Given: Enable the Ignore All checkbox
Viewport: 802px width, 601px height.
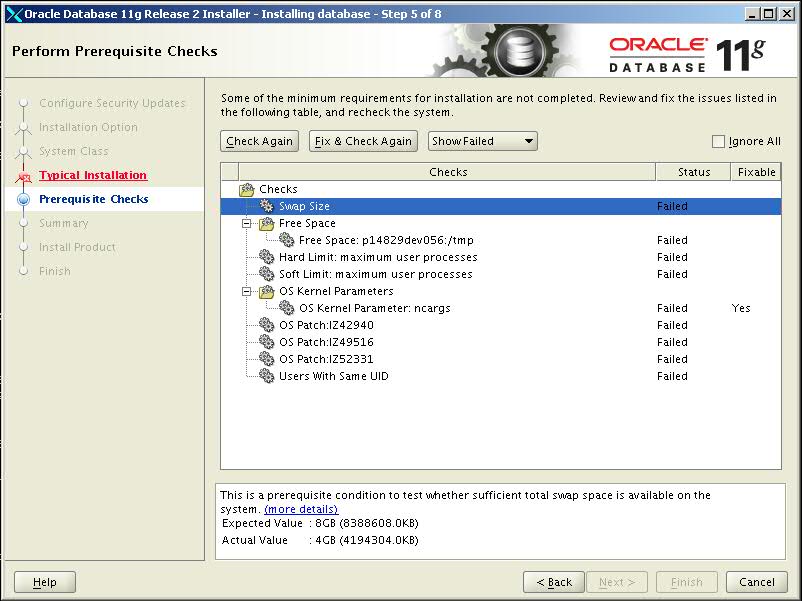Looking at the screenshot, I should coord(718,141).
